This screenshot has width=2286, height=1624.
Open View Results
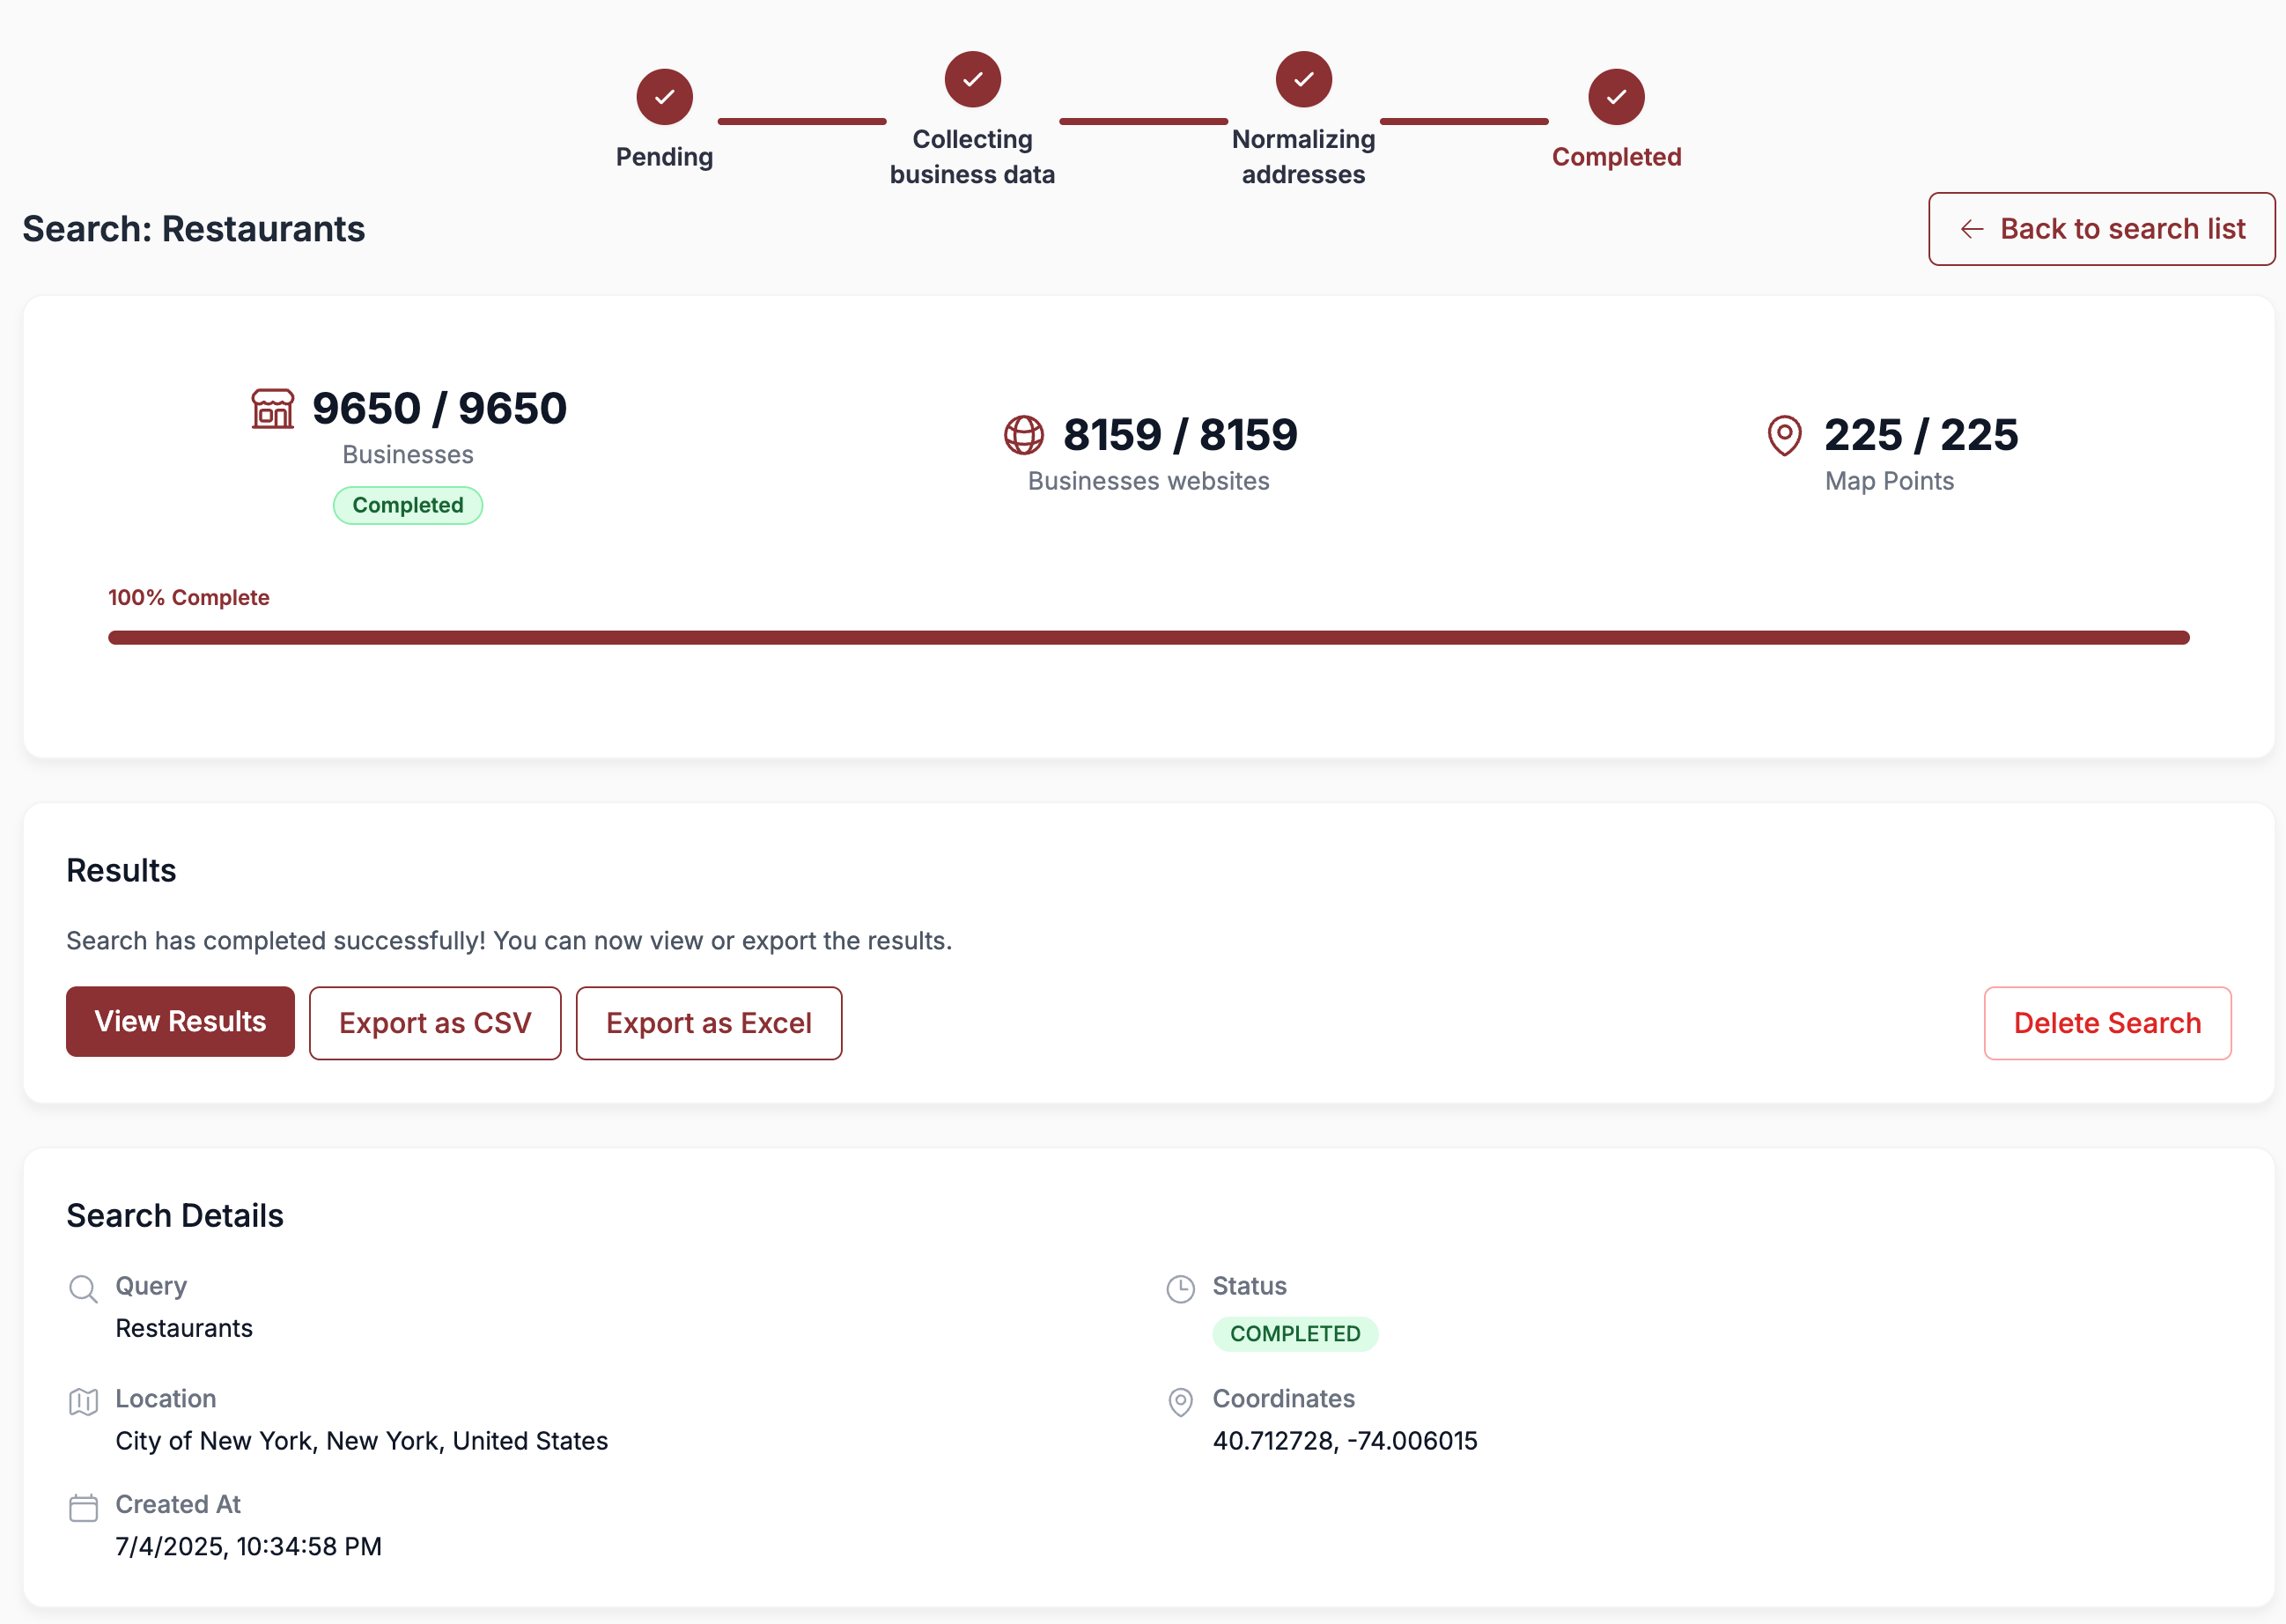[x=180, y=1021]
